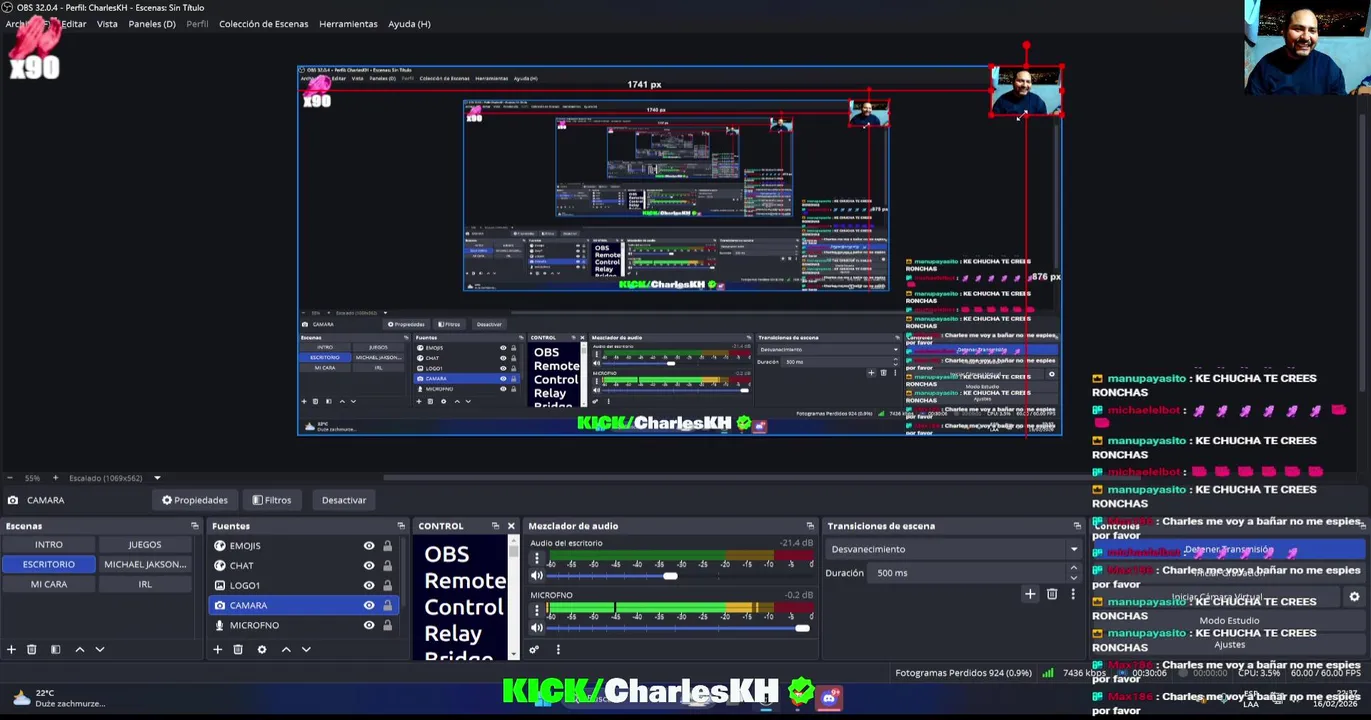Hide the CHAT source
This screenshot has width=1371, height=720.
pyautogui.click(x=369, y=566)
